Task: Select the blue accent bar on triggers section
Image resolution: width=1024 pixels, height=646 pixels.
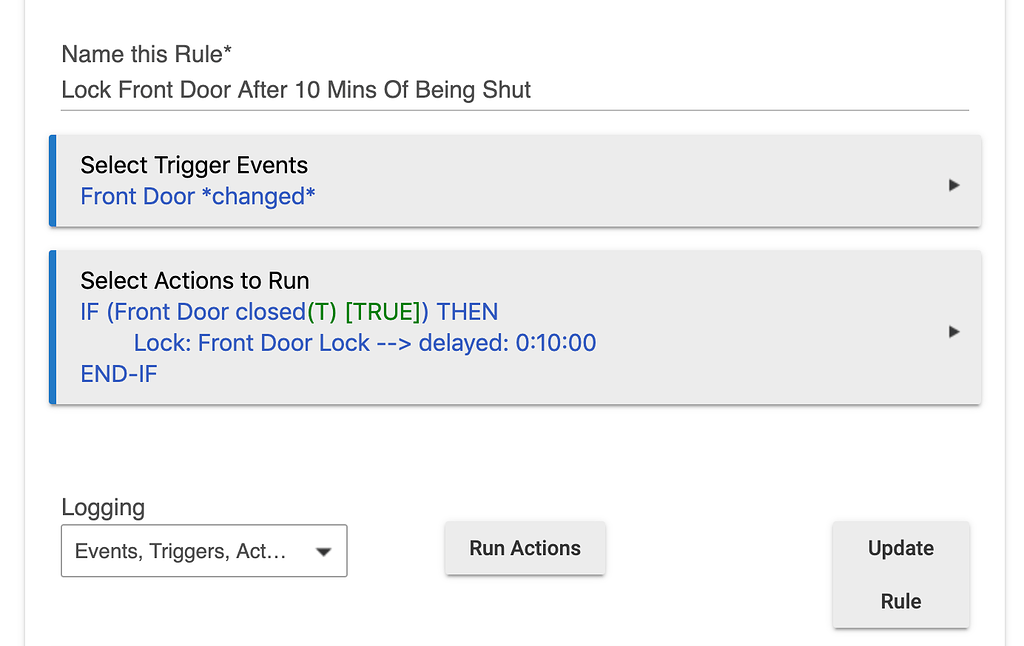Action: (53, 181)
